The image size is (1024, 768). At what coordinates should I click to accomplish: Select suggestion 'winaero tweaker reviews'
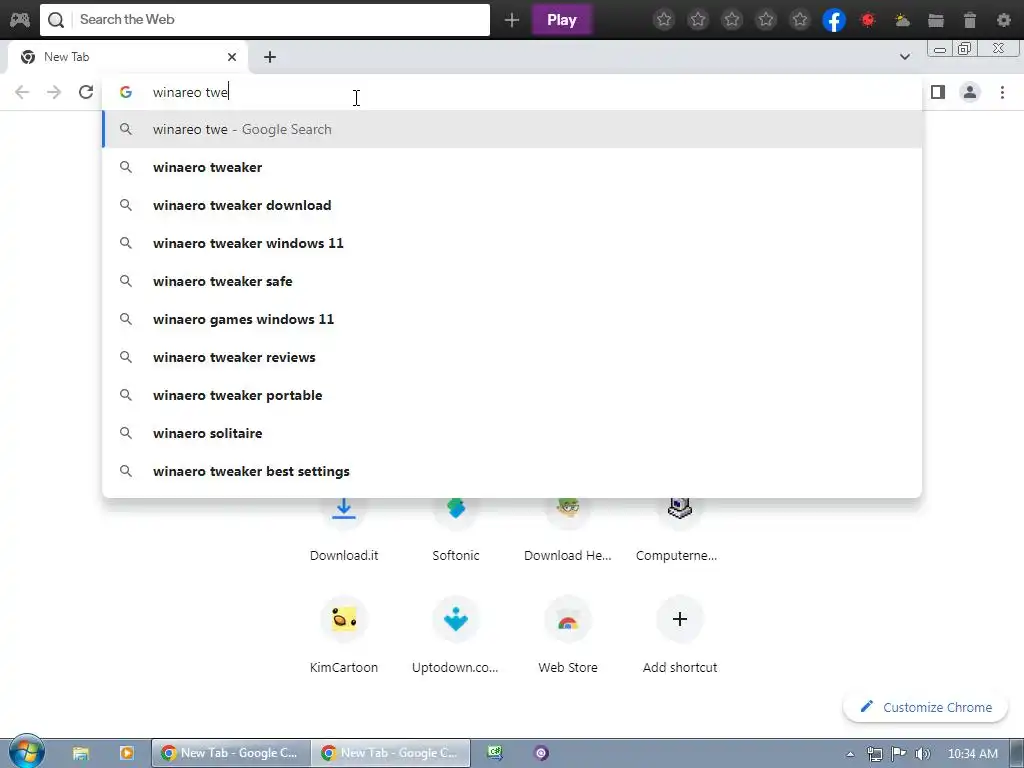coord(512,357)
